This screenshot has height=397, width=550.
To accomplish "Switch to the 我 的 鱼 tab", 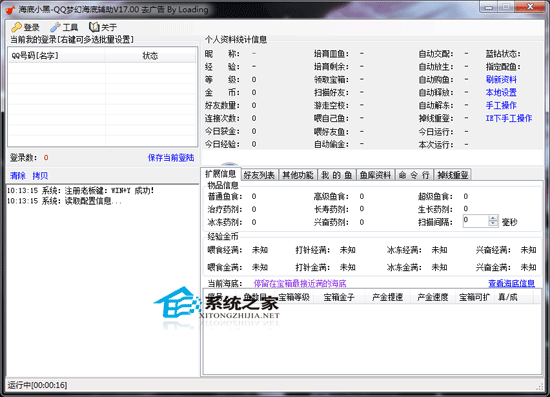I will [x=337, y=175].
